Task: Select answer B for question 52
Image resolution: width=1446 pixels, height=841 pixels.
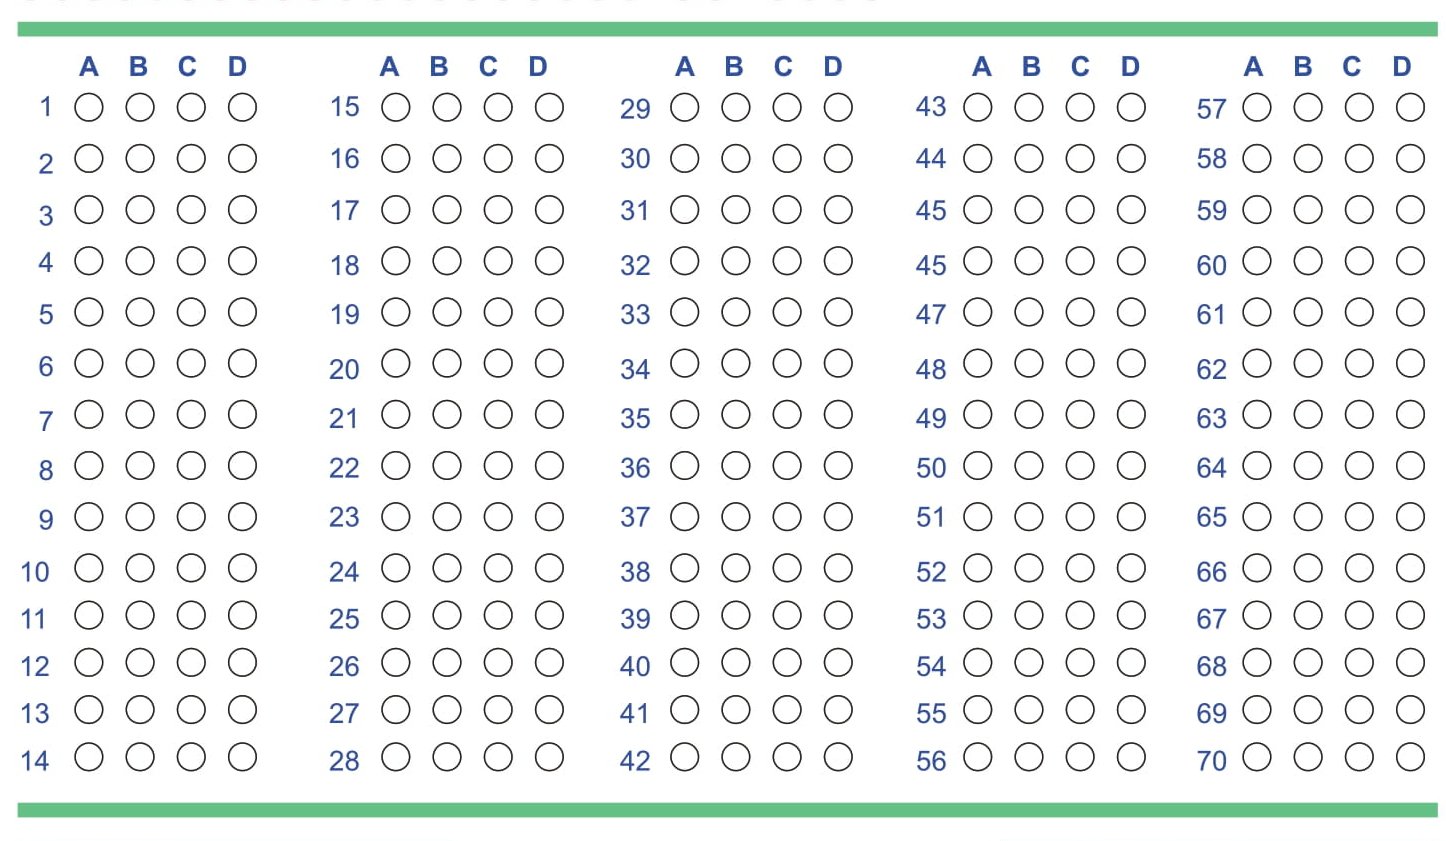Action: coord(1029,568)
